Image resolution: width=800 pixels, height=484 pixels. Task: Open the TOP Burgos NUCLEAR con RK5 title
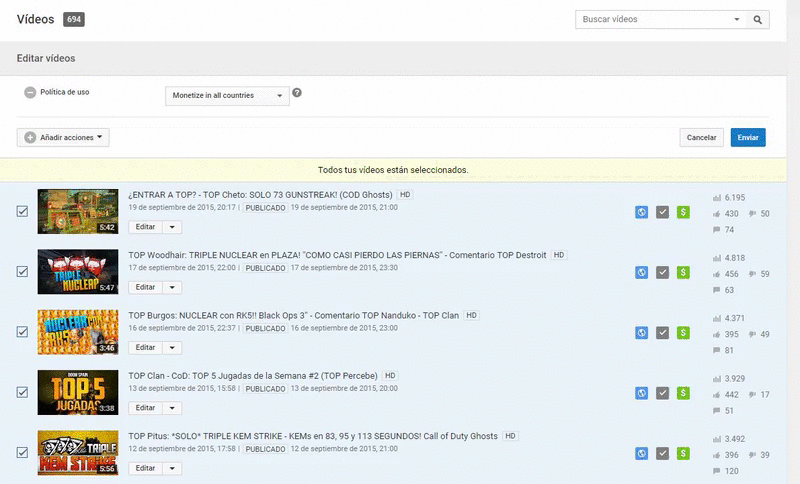coord(293,315)
